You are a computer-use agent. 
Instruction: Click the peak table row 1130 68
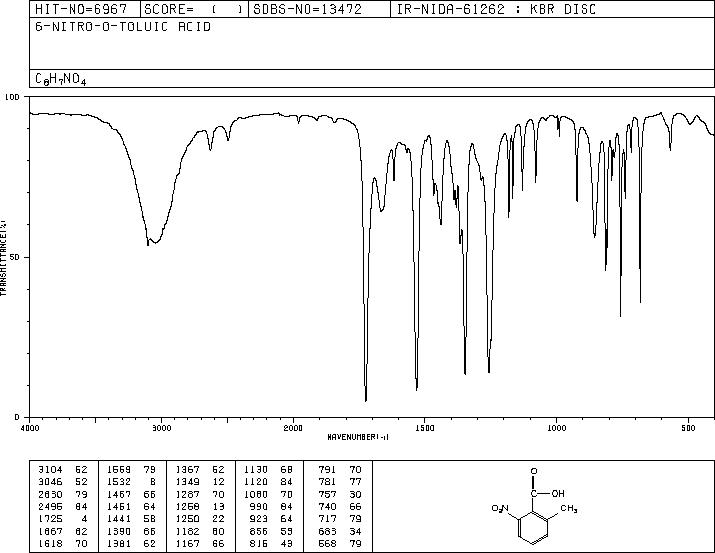pyautogui.click(x=269, y=469)
